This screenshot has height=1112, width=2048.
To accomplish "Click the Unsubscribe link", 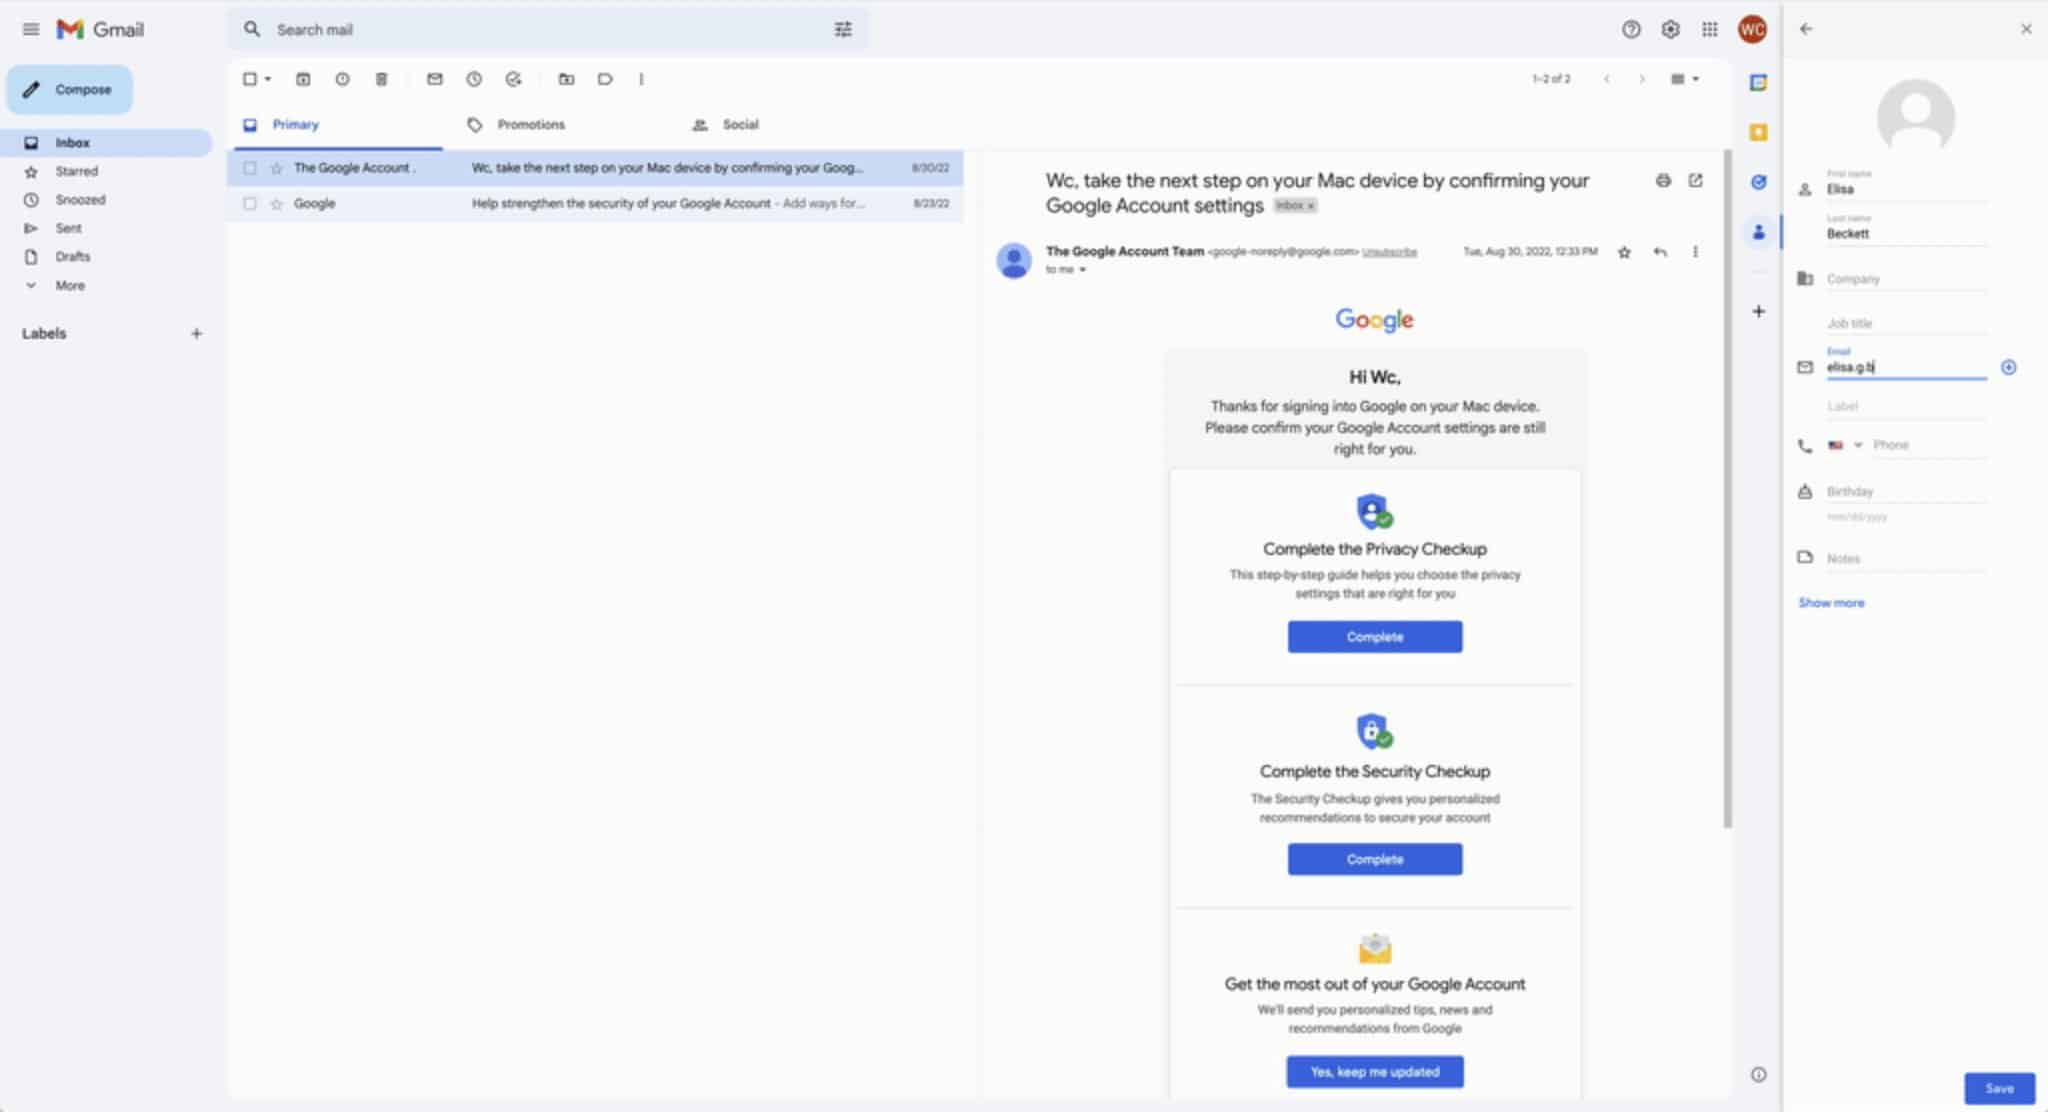I will coord(1389,252).
